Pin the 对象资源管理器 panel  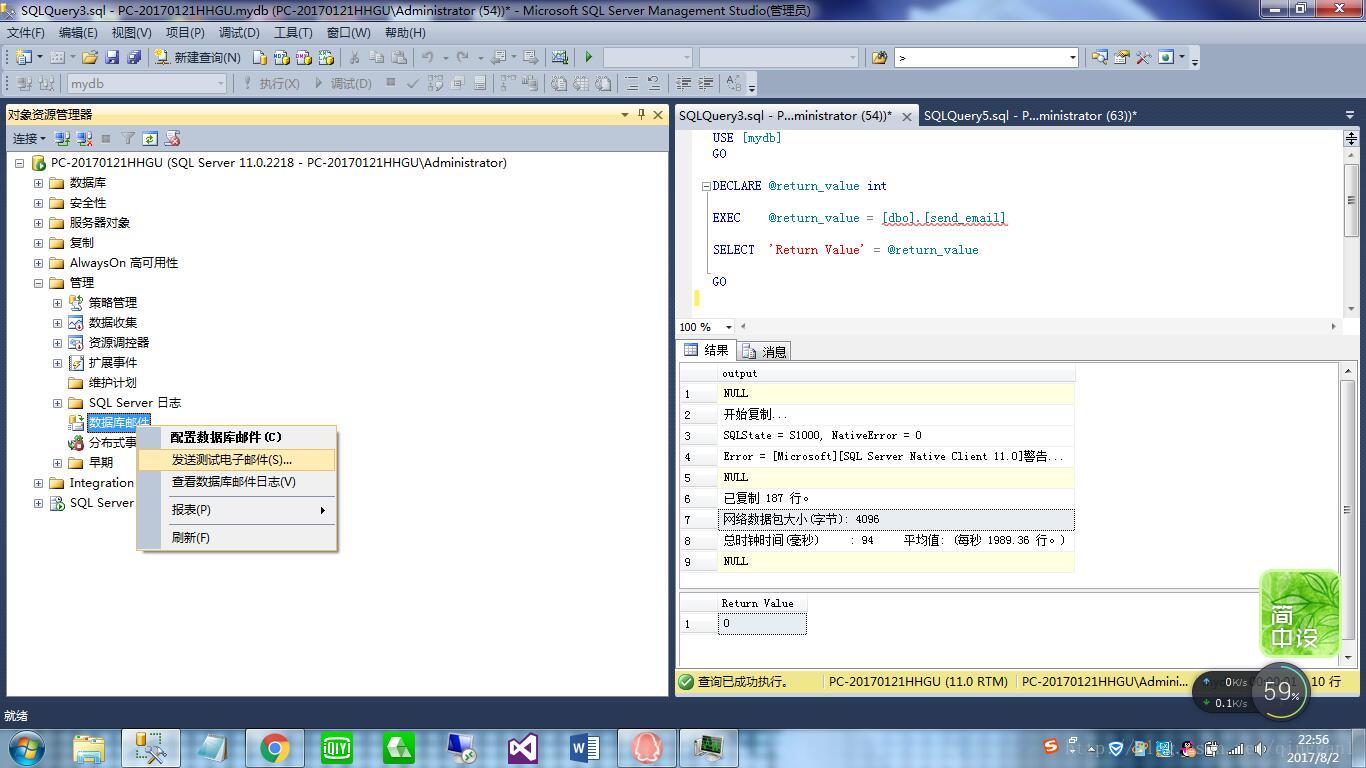click(x=641, y=114)
